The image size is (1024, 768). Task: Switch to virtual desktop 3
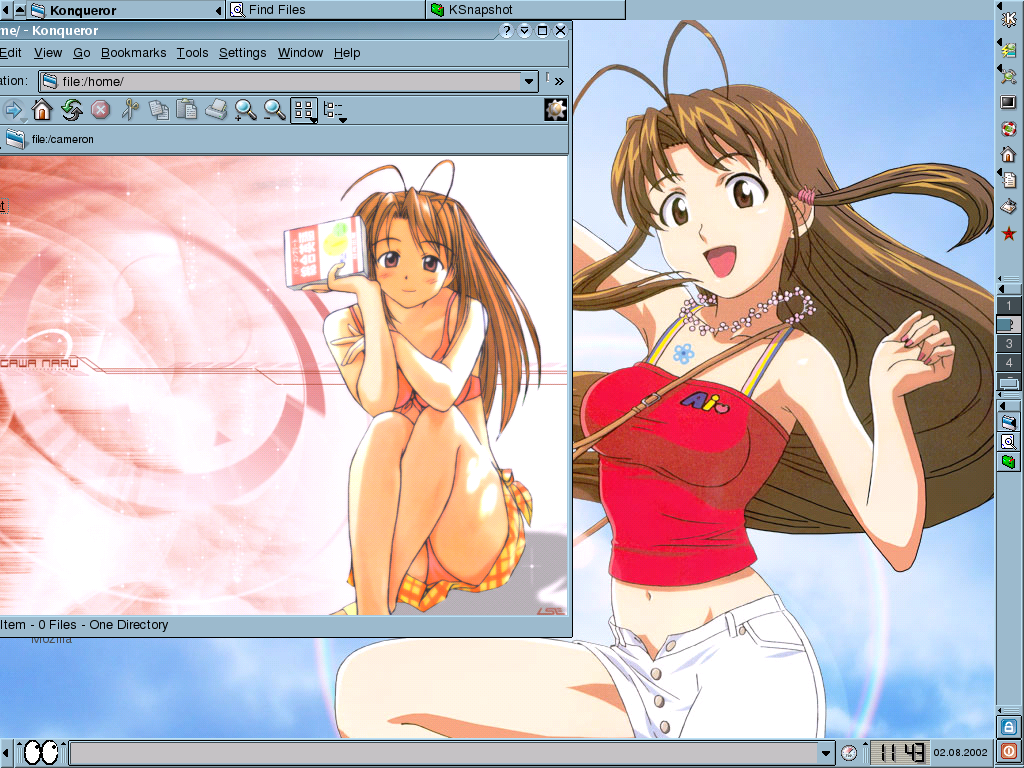point(1009,344)
